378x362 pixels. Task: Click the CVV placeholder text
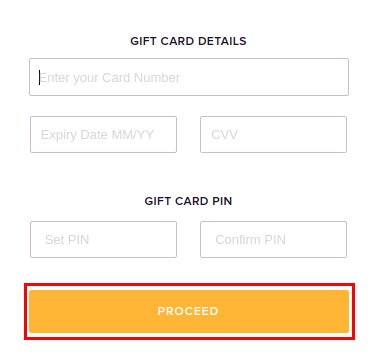(x=225, y=135)
